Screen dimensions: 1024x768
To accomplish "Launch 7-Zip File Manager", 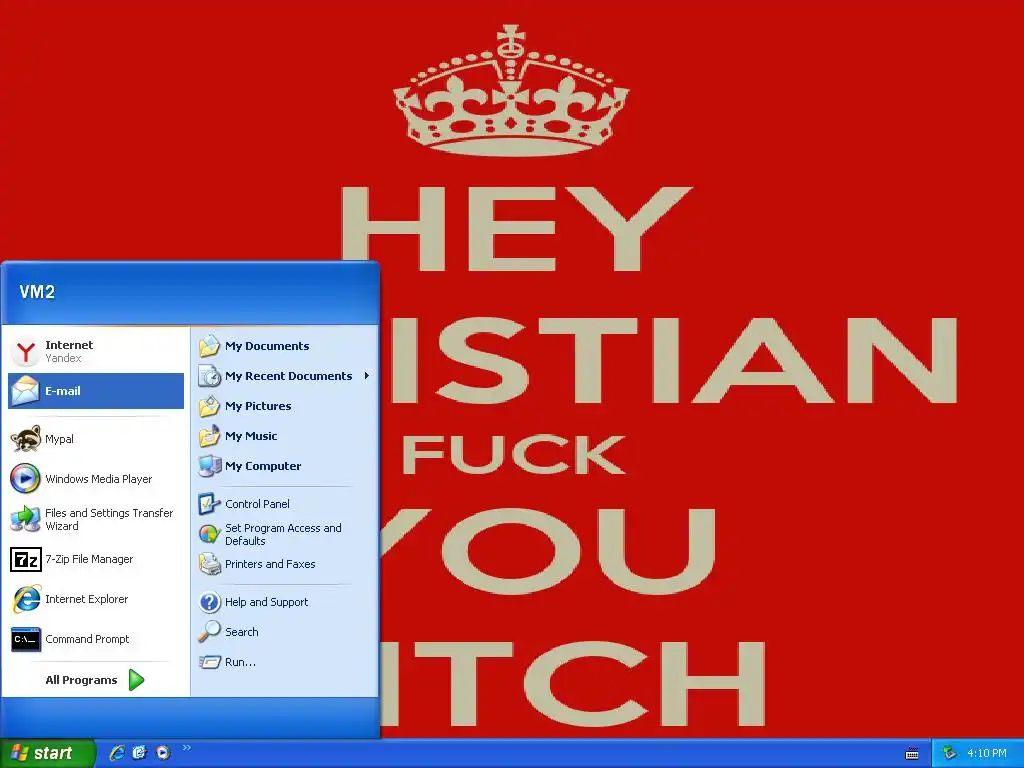I will pos(96,559).
